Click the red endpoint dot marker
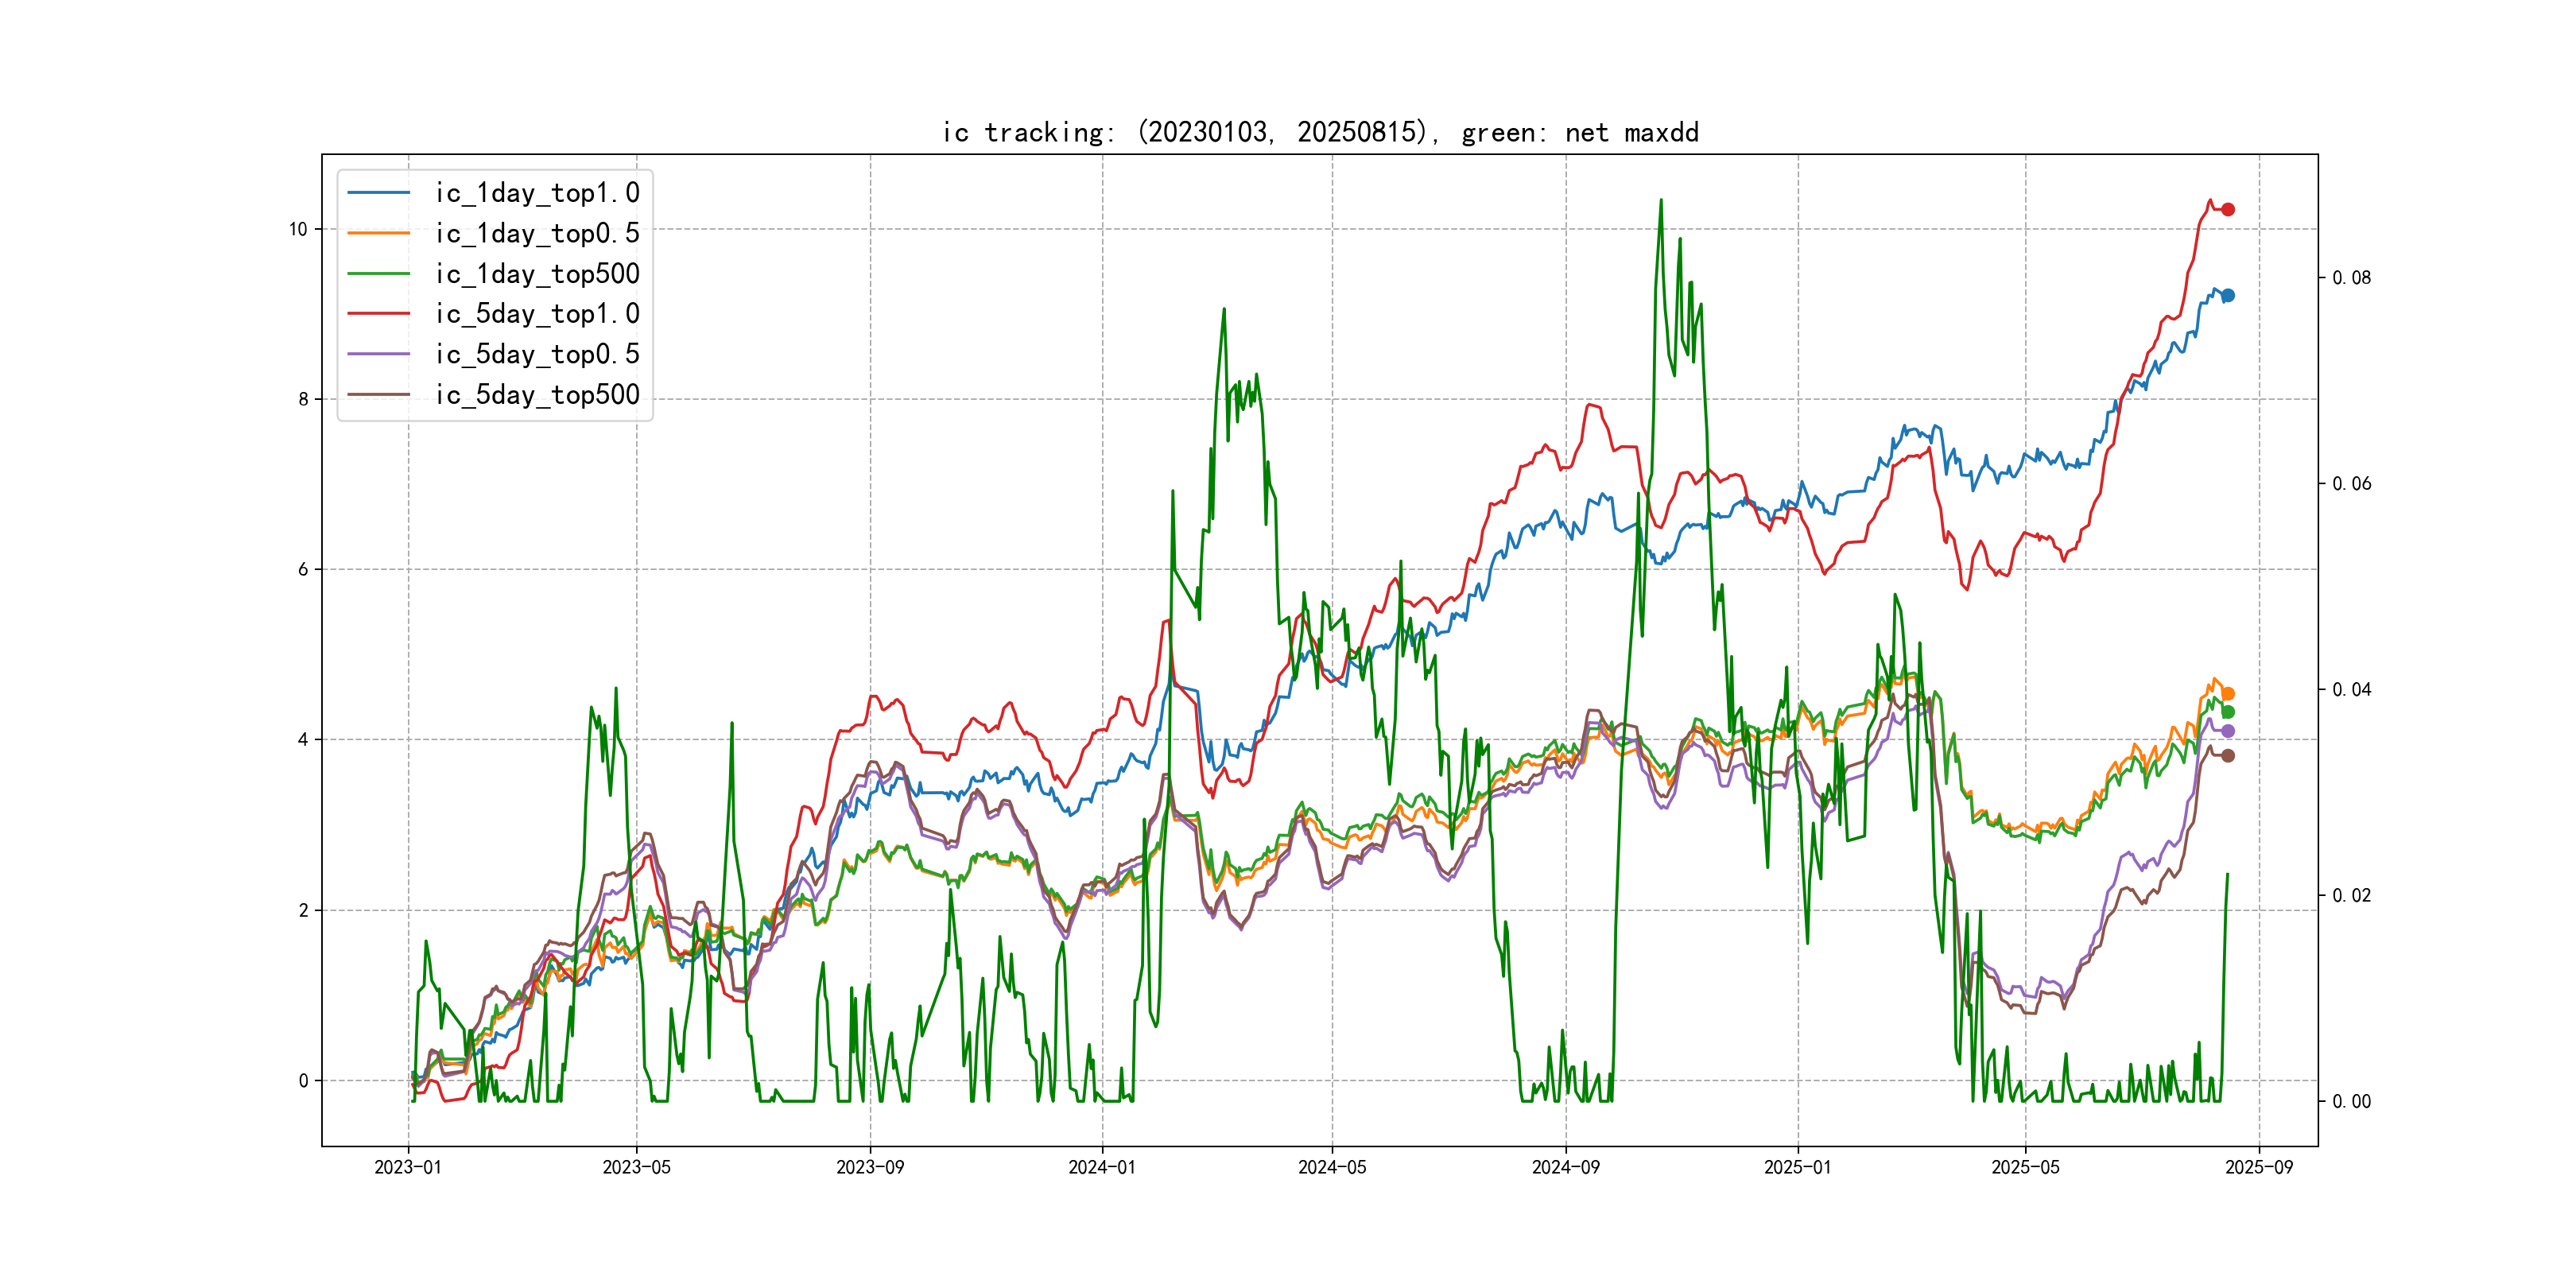Image resolution: width=2576 pixels, height=1288 pixels. [2228, 209]
